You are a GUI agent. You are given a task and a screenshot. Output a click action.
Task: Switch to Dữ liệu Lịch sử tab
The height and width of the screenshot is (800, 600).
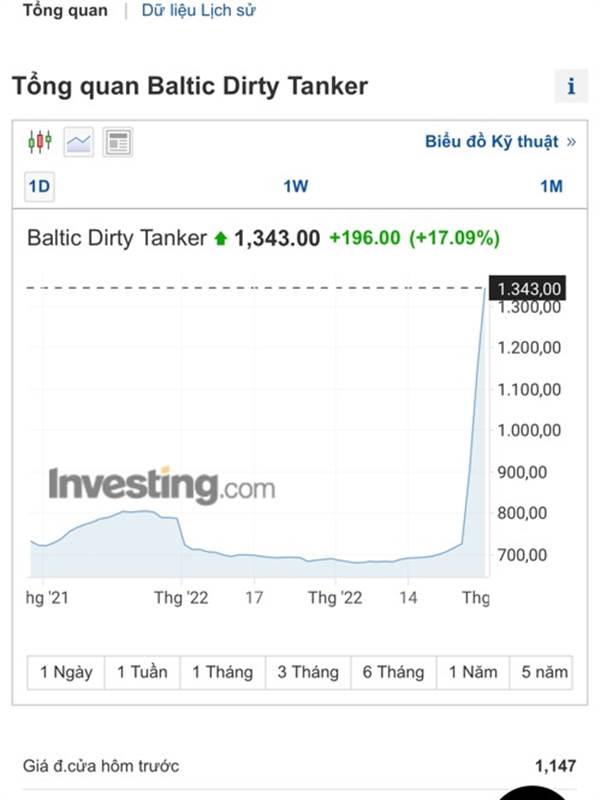click(x=198, y=10)
